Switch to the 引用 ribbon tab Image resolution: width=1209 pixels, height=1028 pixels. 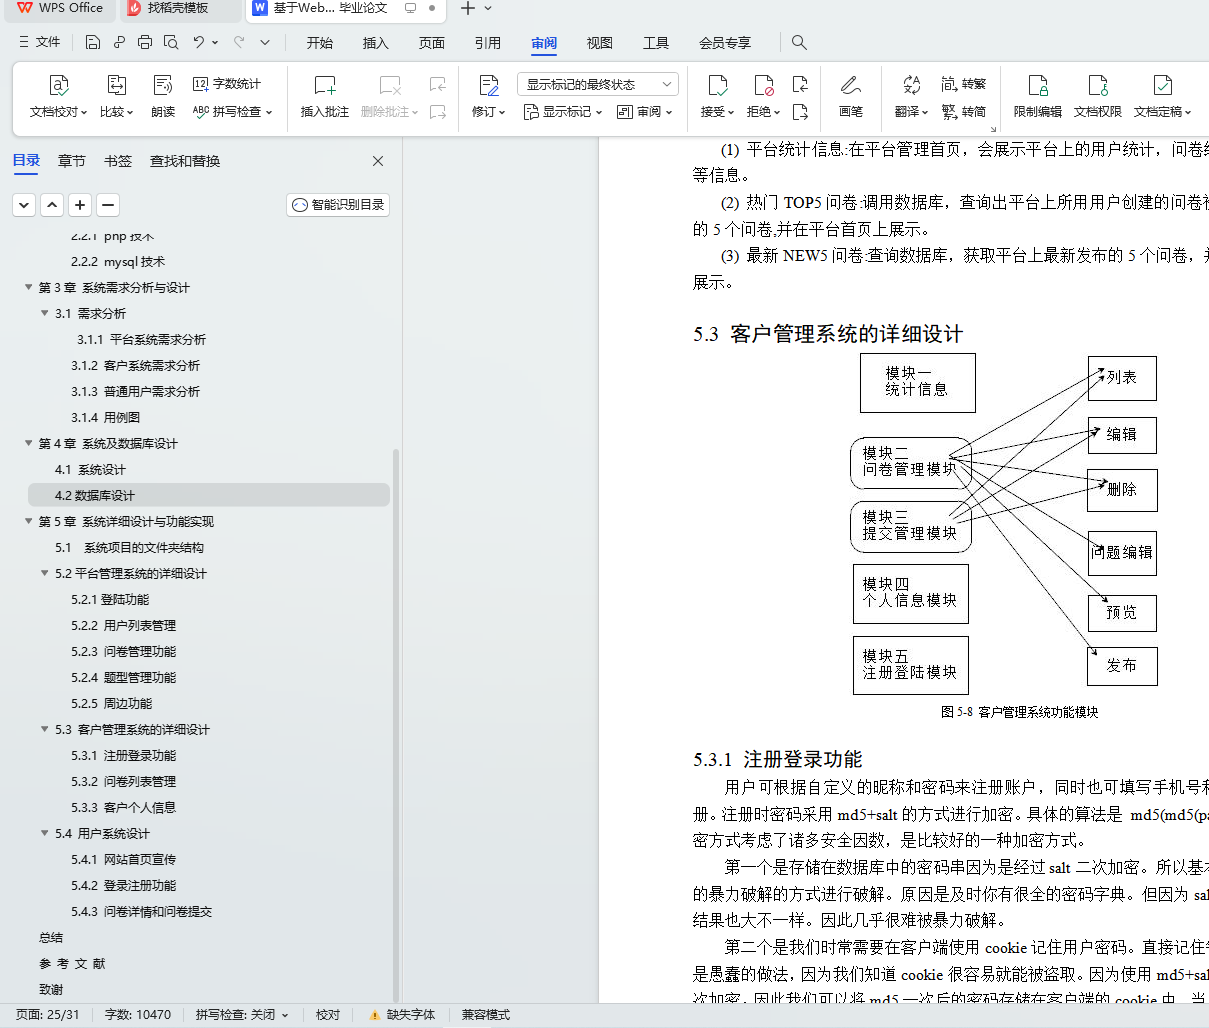click(x=488, y=42)
